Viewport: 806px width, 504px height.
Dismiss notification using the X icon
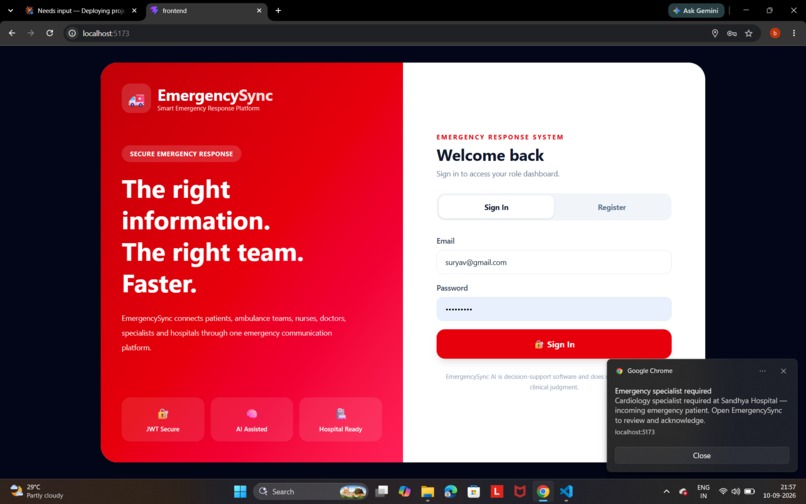click(783, 371)
